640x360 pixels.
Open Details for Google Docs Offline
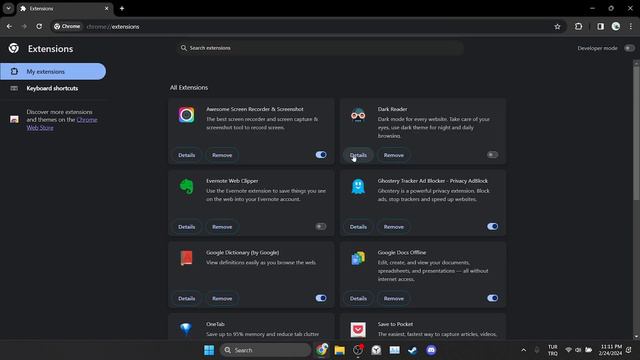(358, 298)
